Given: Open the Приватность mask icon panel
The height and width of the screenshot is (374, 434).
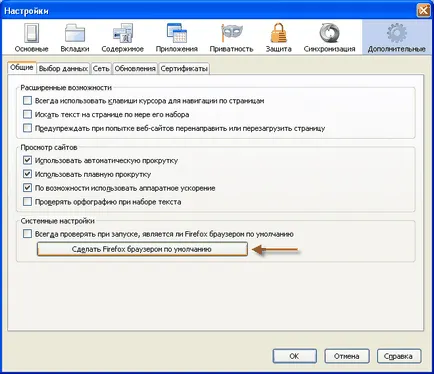Looking at the screenshot, I should click(231, 37).
